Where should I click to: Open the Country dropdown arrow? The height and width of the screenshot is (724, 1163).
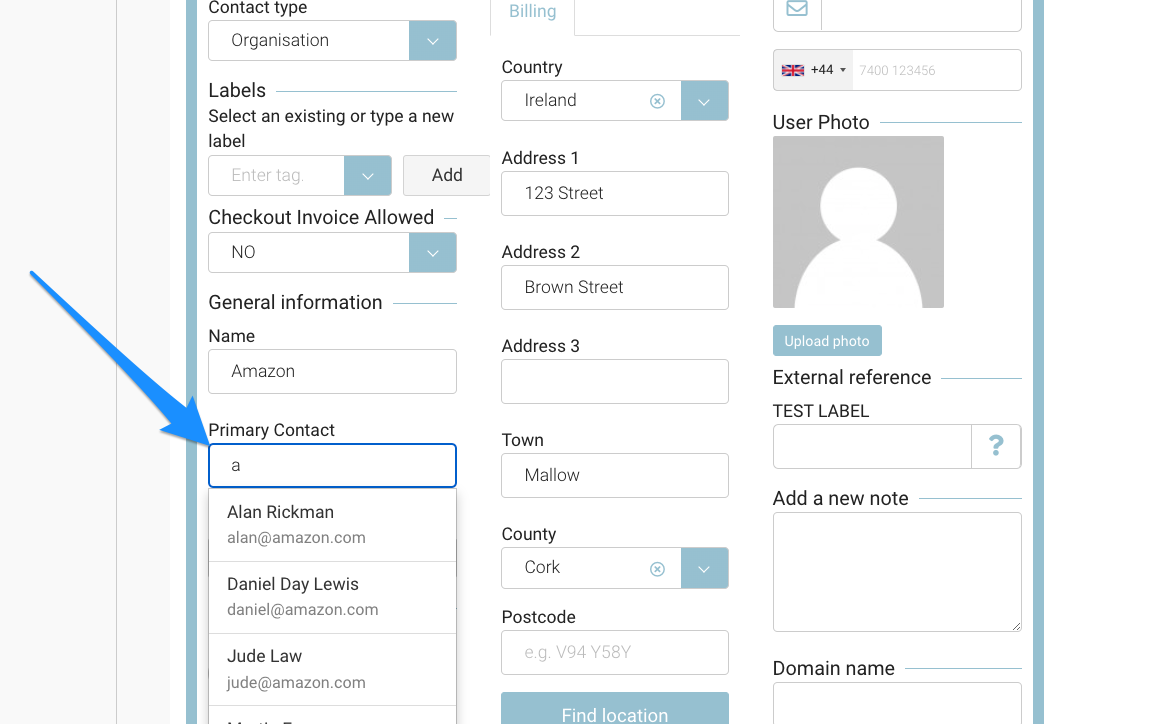click(704, 101)
